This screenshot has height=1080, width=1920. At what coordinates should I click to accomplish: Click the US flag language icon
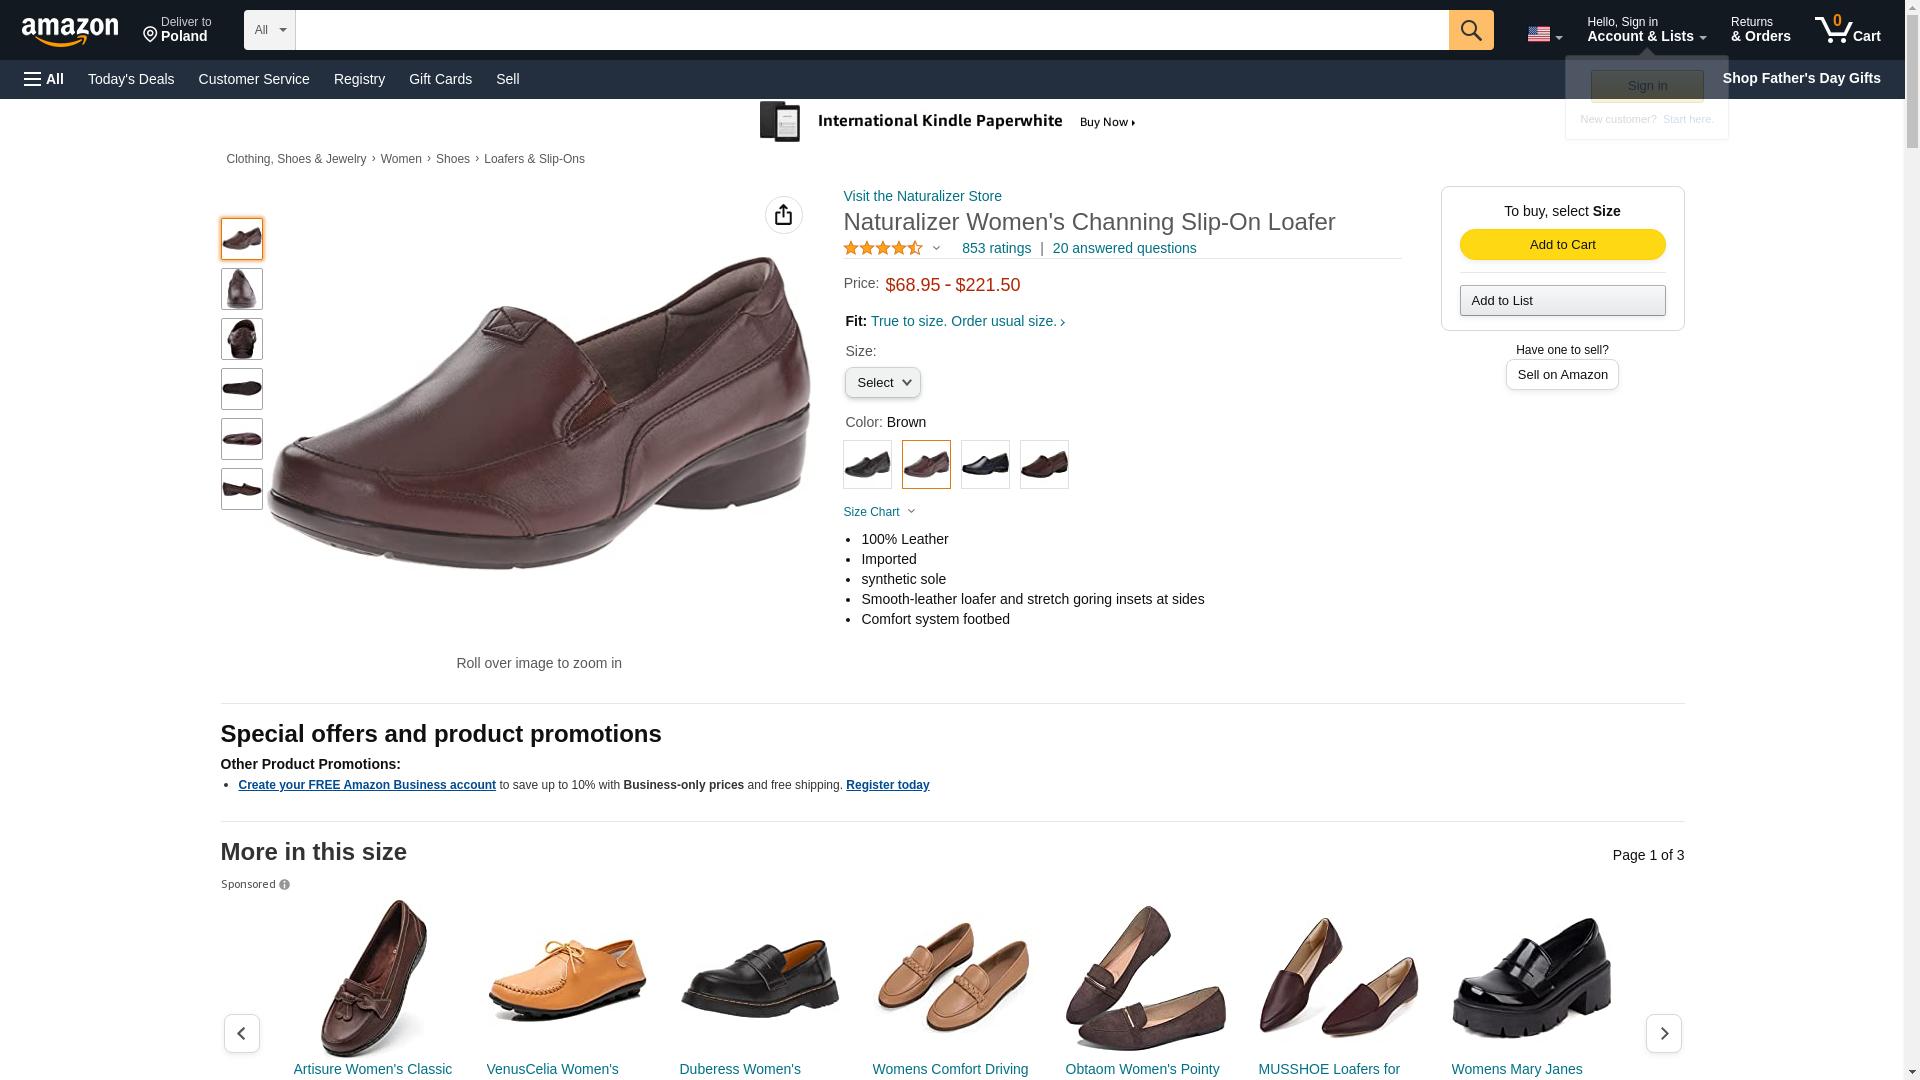(x=1543, y=34)
